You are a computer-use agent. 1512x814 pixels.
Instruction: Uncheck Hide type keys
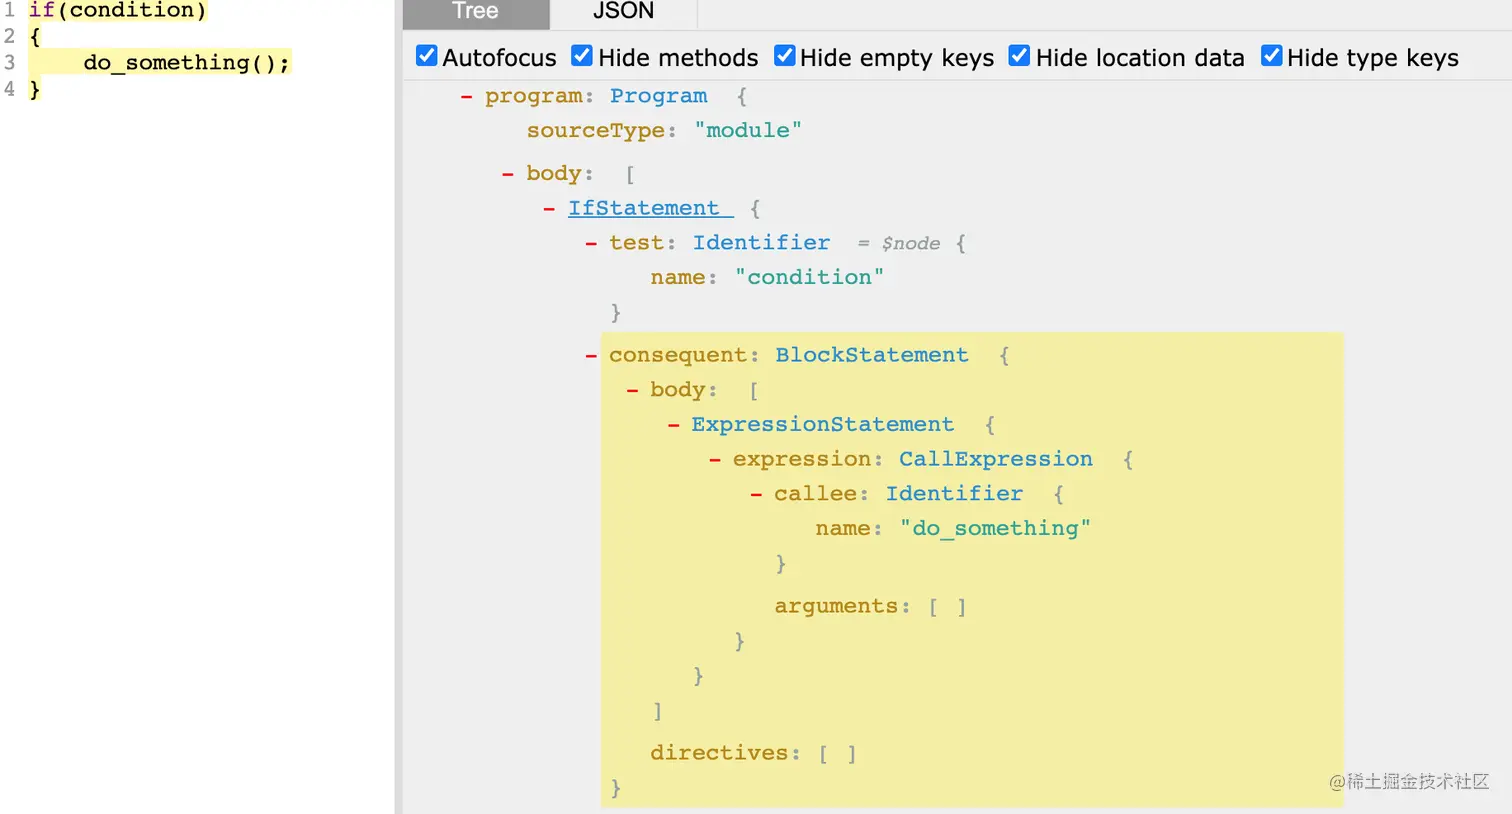click(1271, 56)
